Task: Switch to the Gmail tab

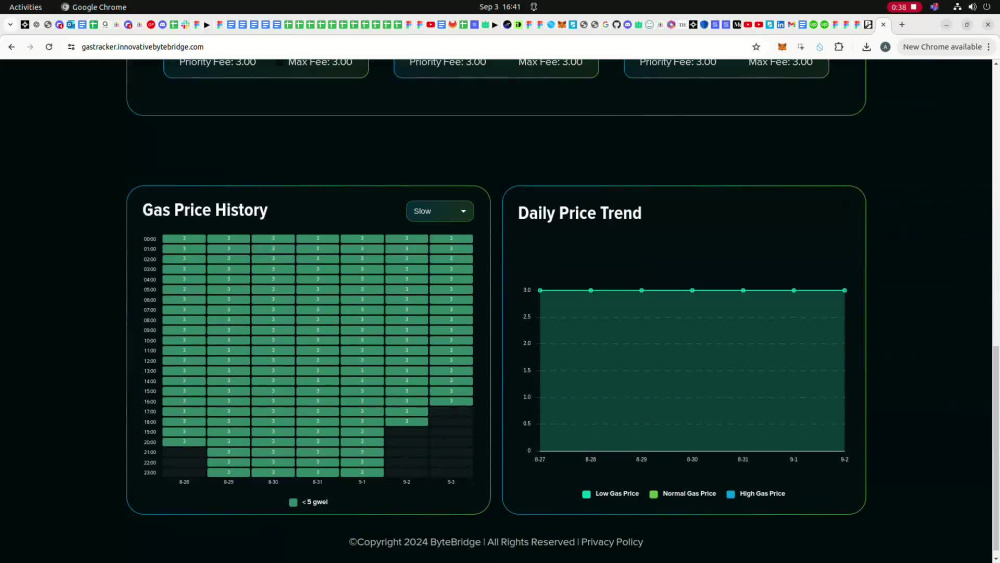Action: pyautogui.click(x=791, y=25)
